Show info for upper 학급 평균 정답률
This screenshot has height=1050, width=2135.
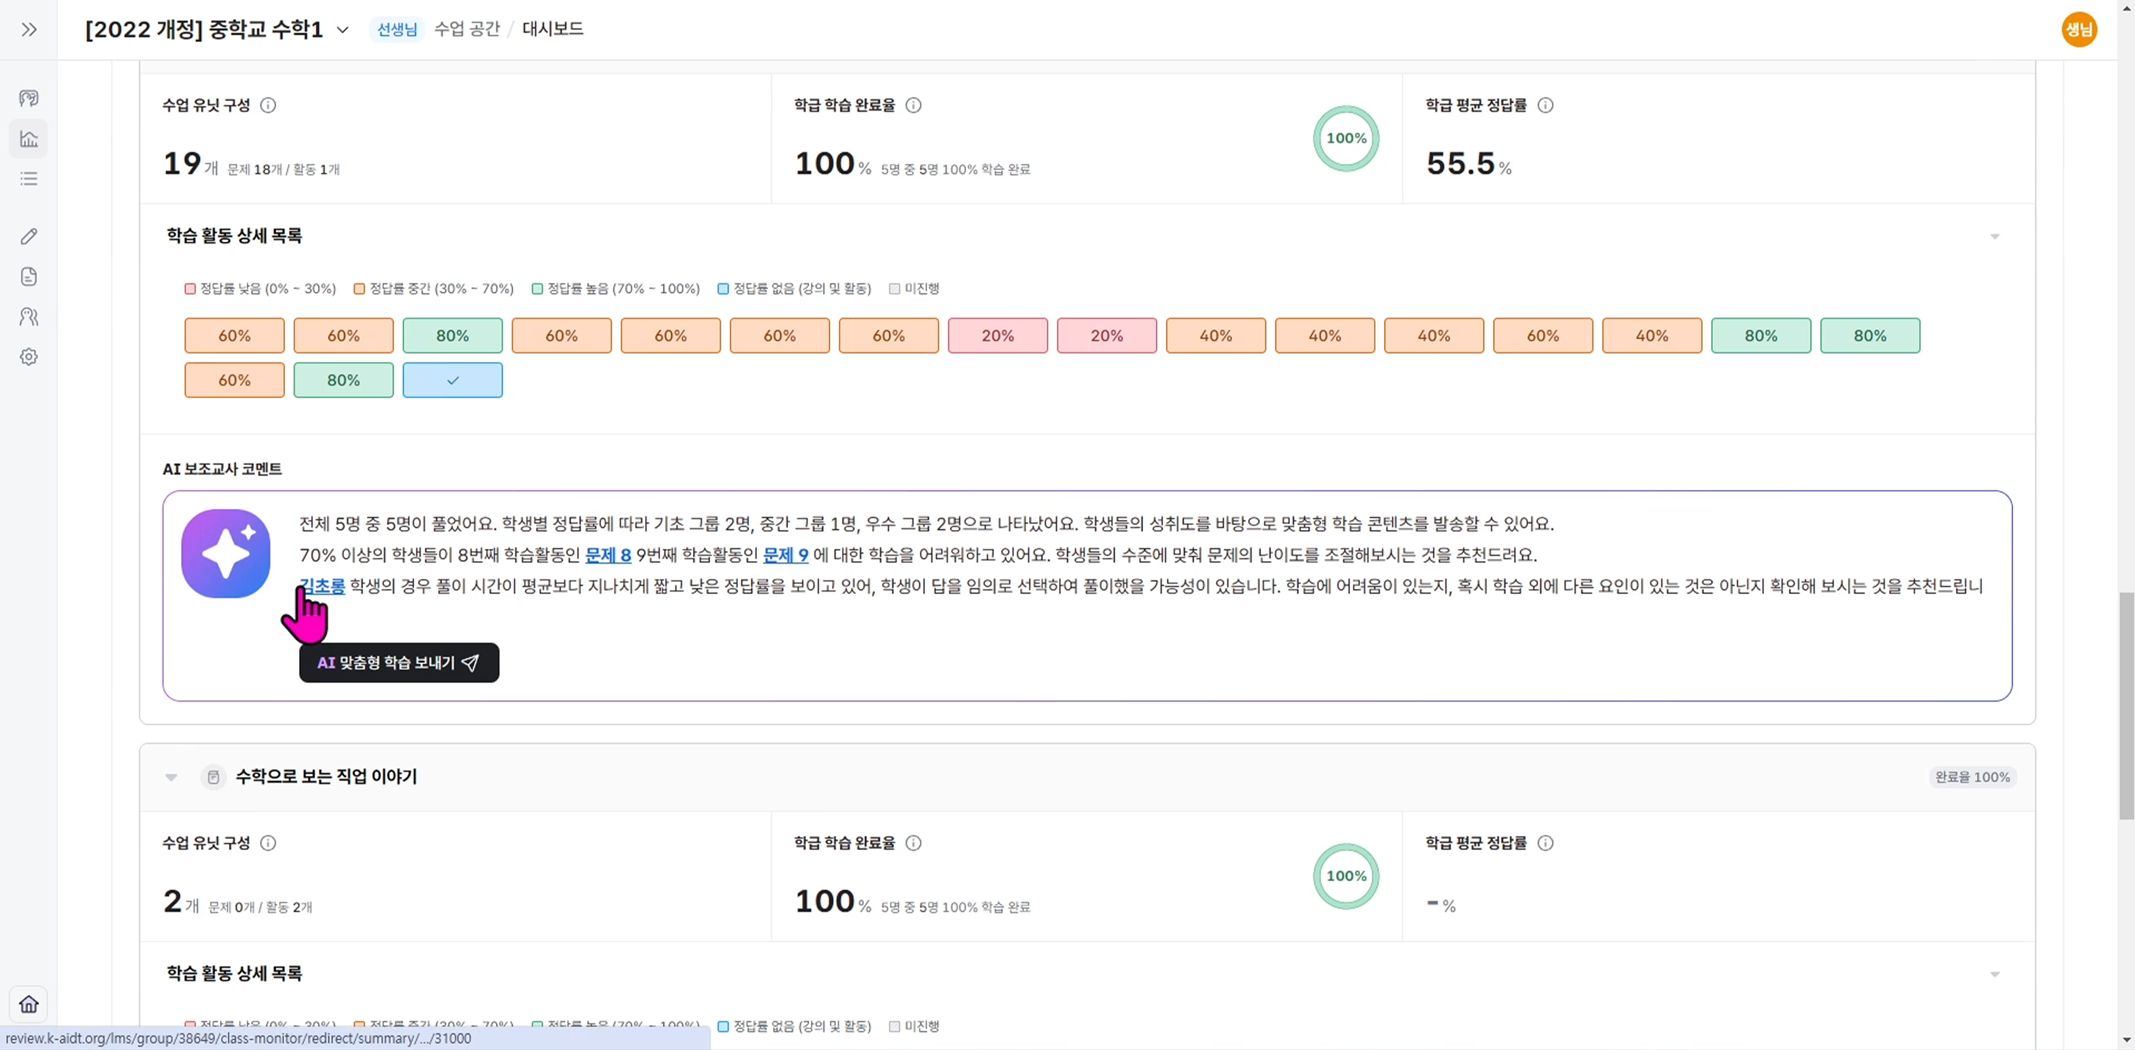point(1545,105)
